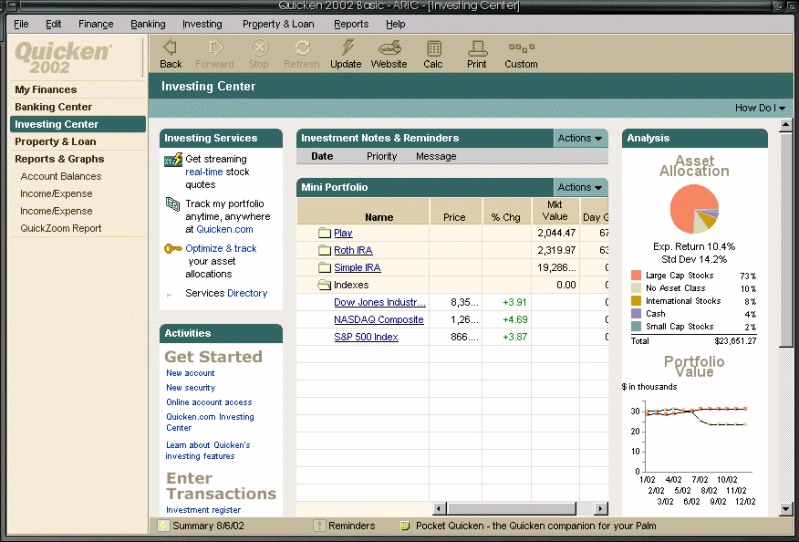799x542 pixels.
Task: Collapse the Indexes folder row
Action: pos(324,285)
